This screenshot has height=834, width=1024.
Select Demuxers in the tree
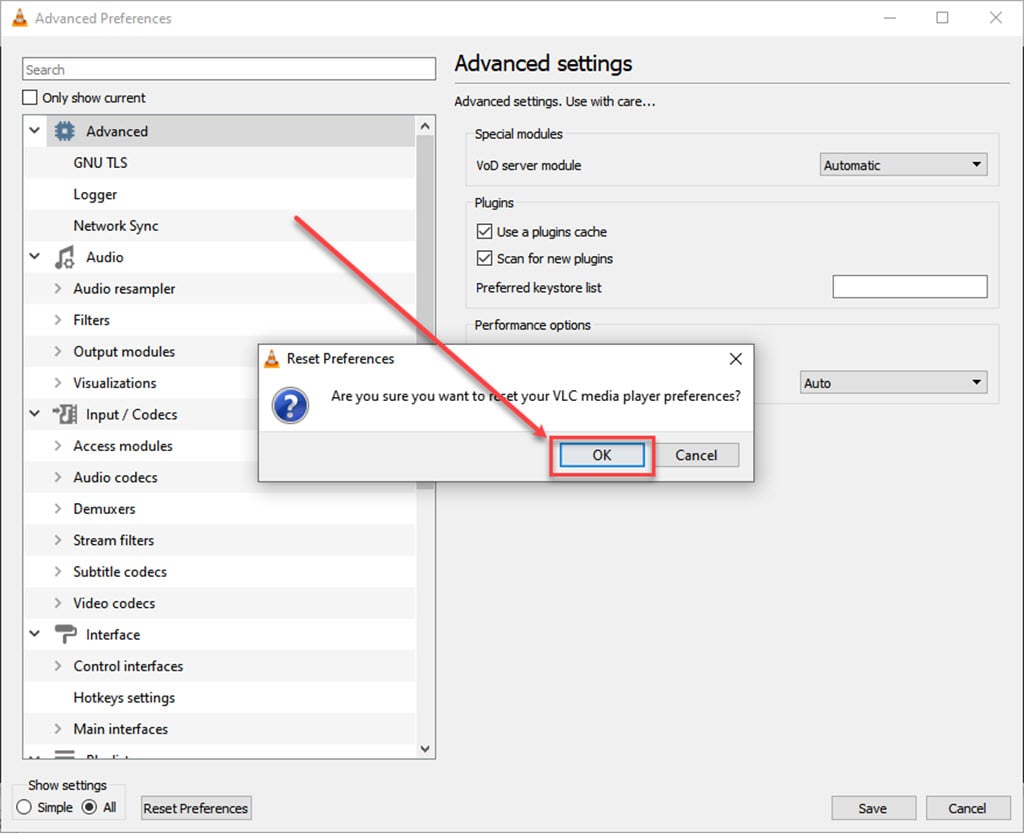pyautogui.click(x=104, y=509)
